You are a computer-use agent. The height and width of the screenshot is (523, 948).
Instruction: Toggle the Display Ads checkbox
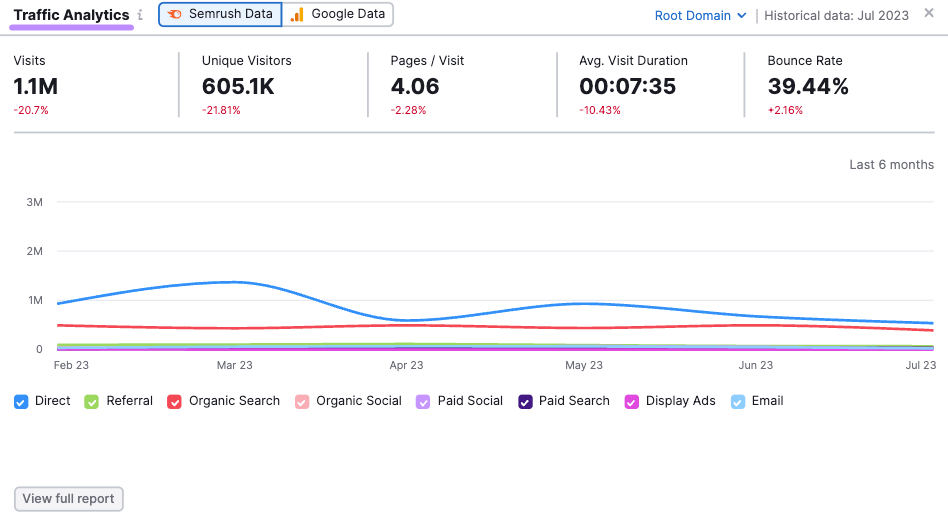tap(632, 401)
